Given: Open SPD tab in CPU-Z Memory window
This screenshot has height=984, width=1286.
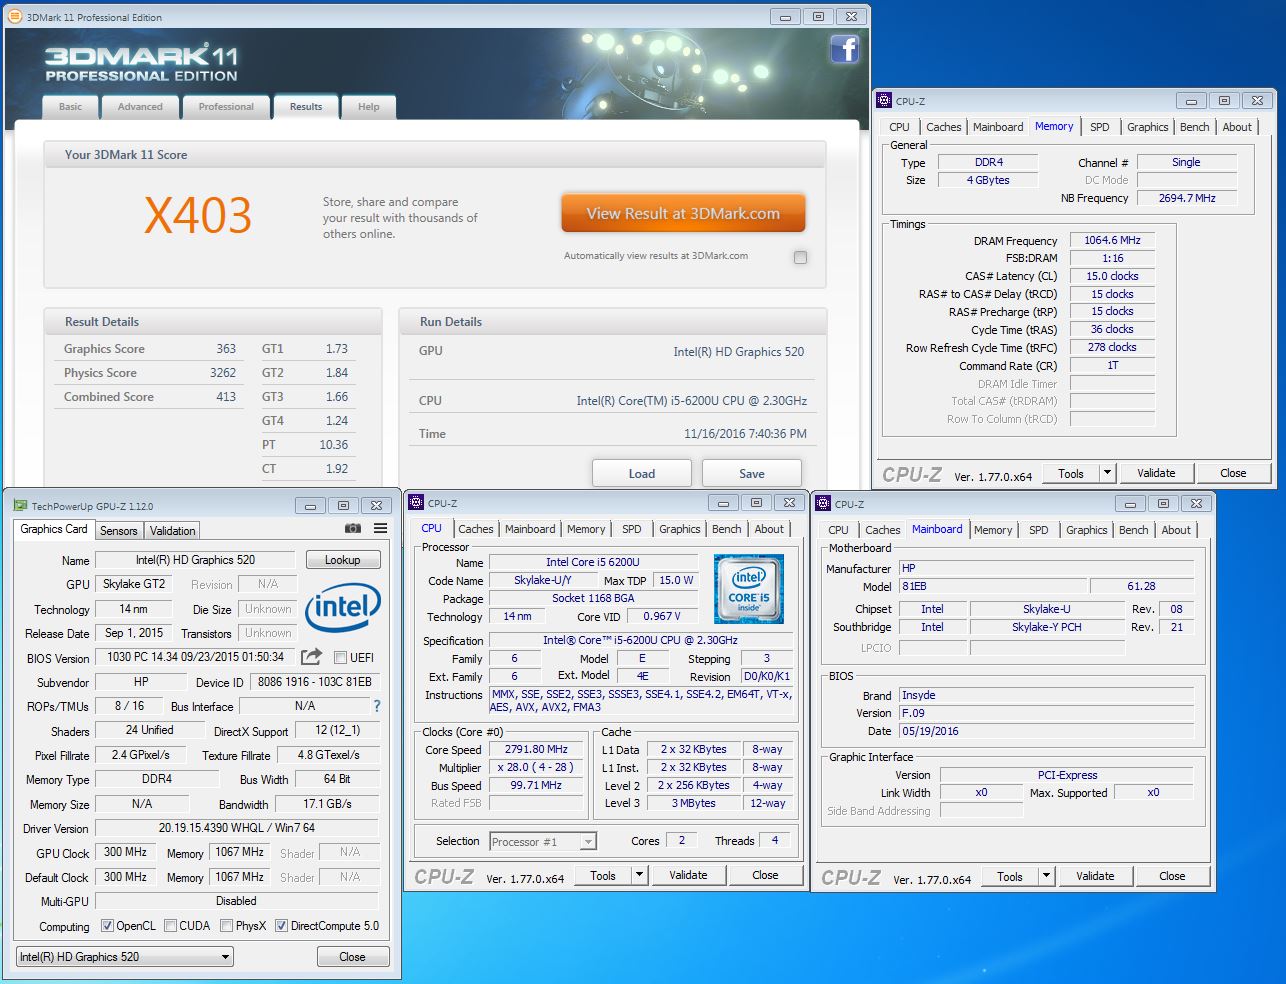Looking at the screenshot, I should [x=1100, y=127].
